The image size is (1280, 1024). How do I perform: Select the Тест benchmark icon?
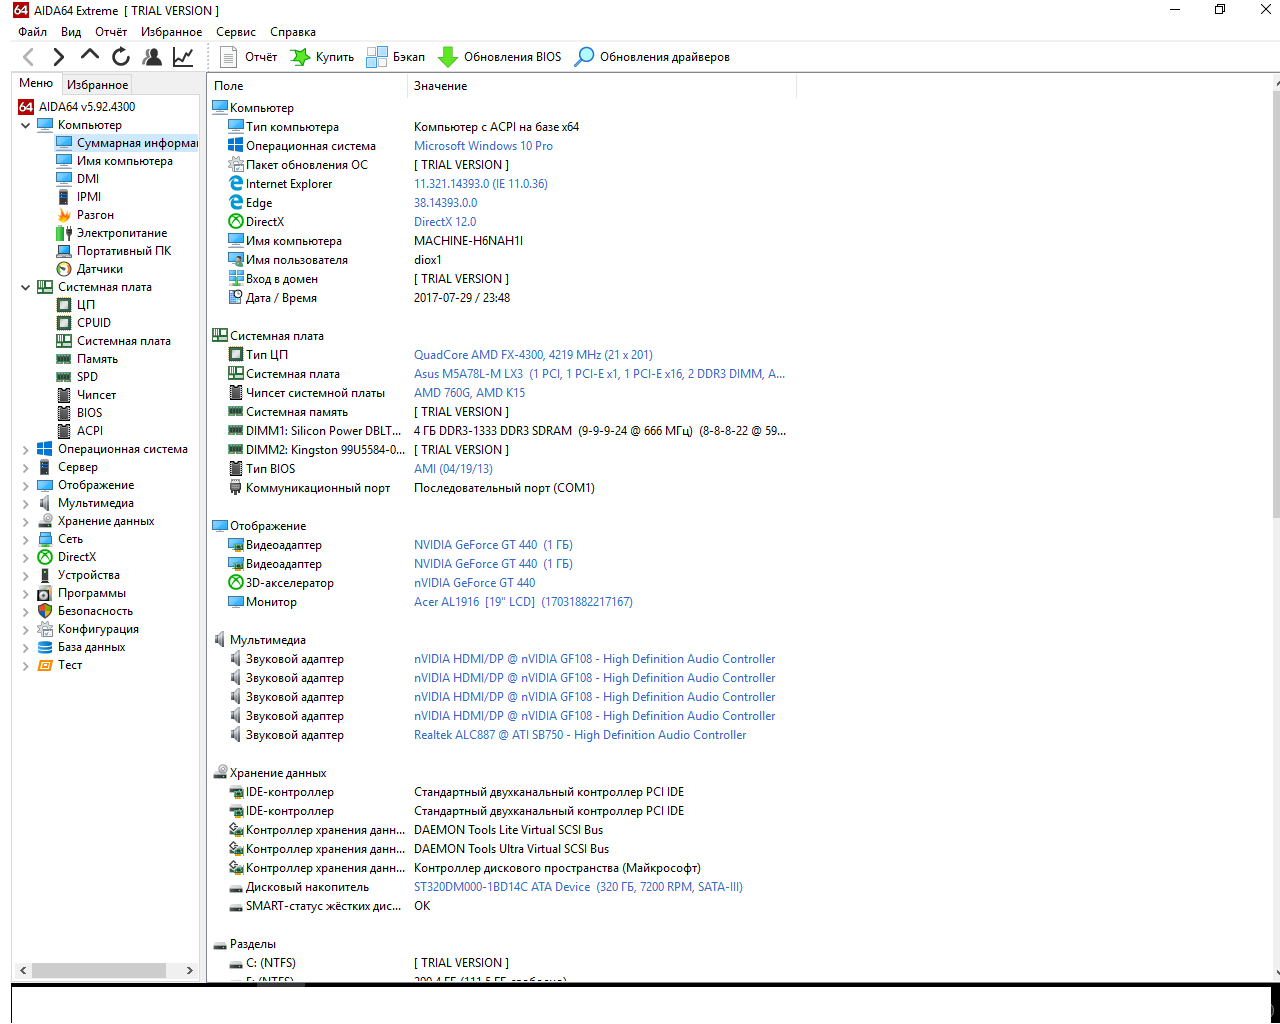[x=45, y=665]
